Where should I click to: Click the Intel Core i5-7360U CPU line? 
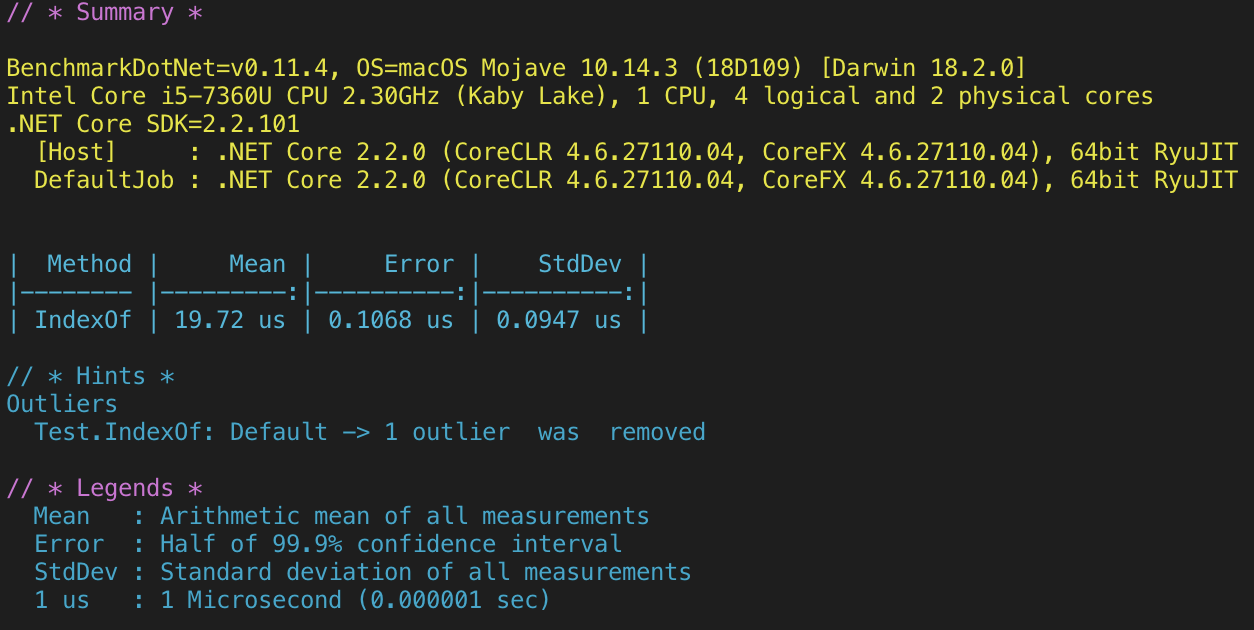pyautogui.click(x=300, y=95)
